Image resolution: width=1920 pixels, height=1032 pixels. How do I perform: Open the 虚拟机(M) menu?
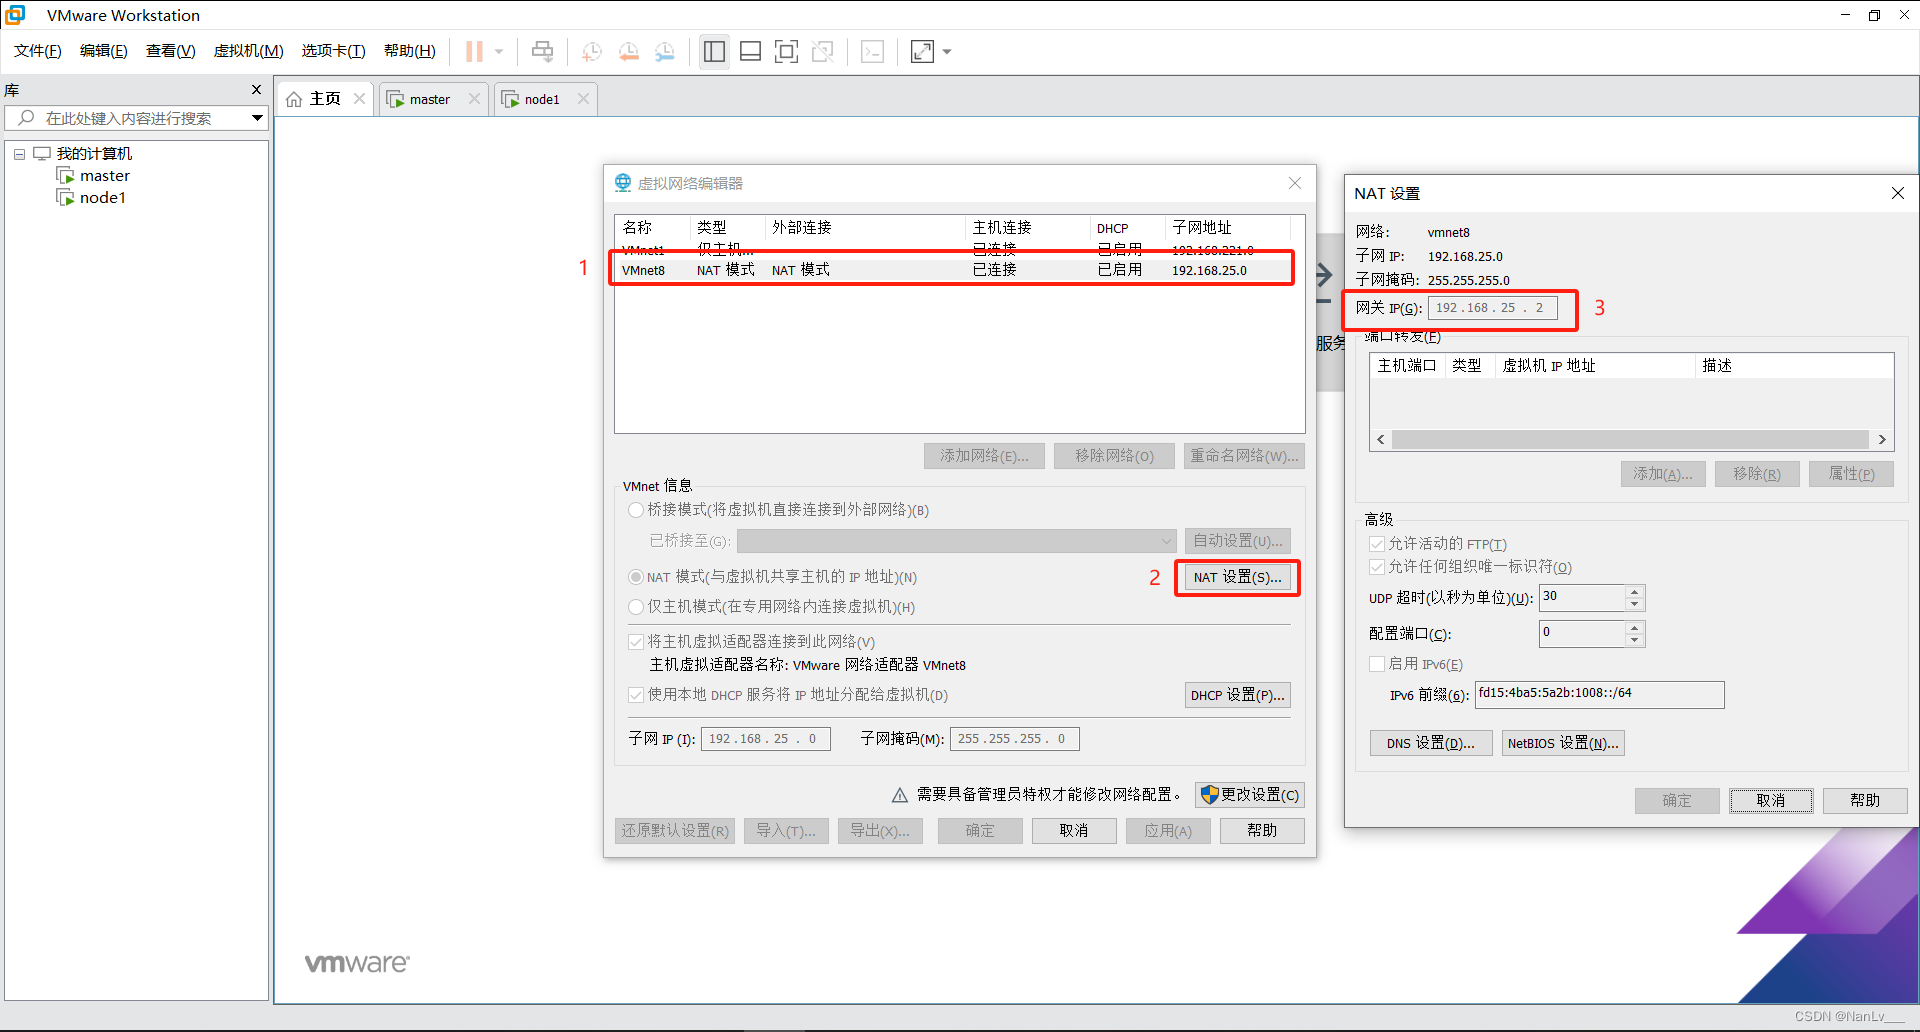point(248,51)
